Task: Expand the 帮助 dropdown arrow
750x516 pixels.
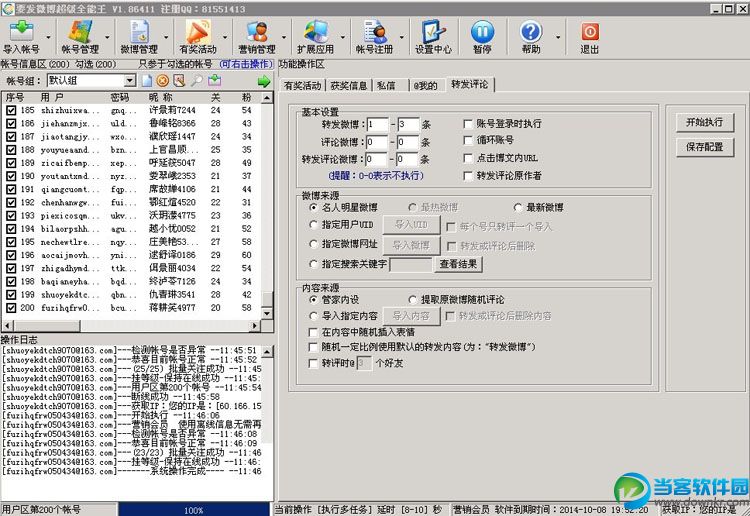Action: coord(558,37)
